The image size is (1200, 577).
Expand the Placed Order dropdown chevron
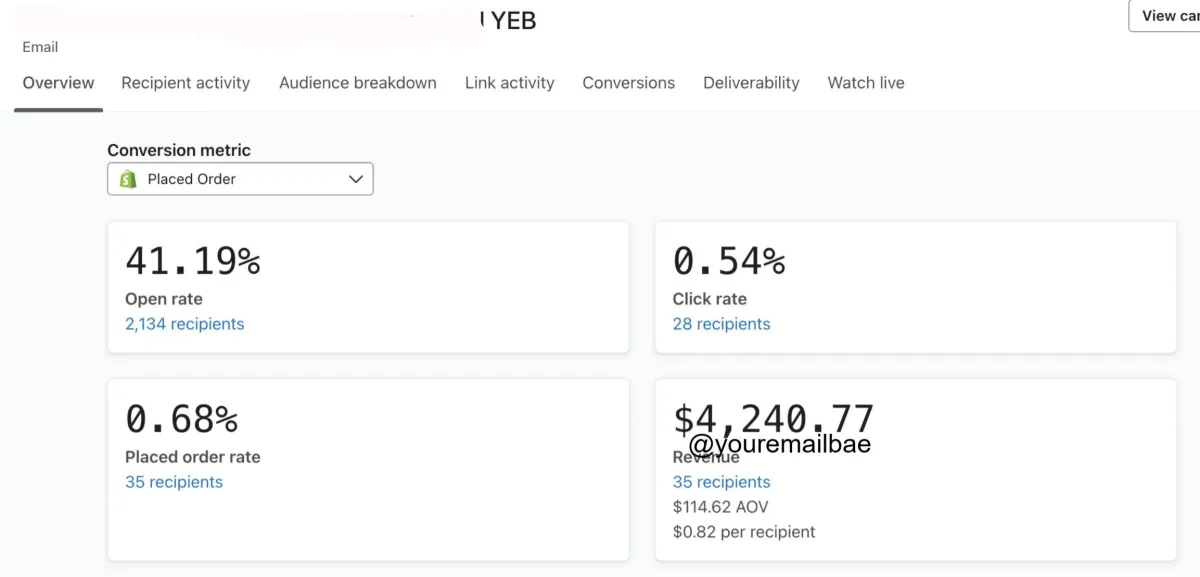tap(355, 180)
